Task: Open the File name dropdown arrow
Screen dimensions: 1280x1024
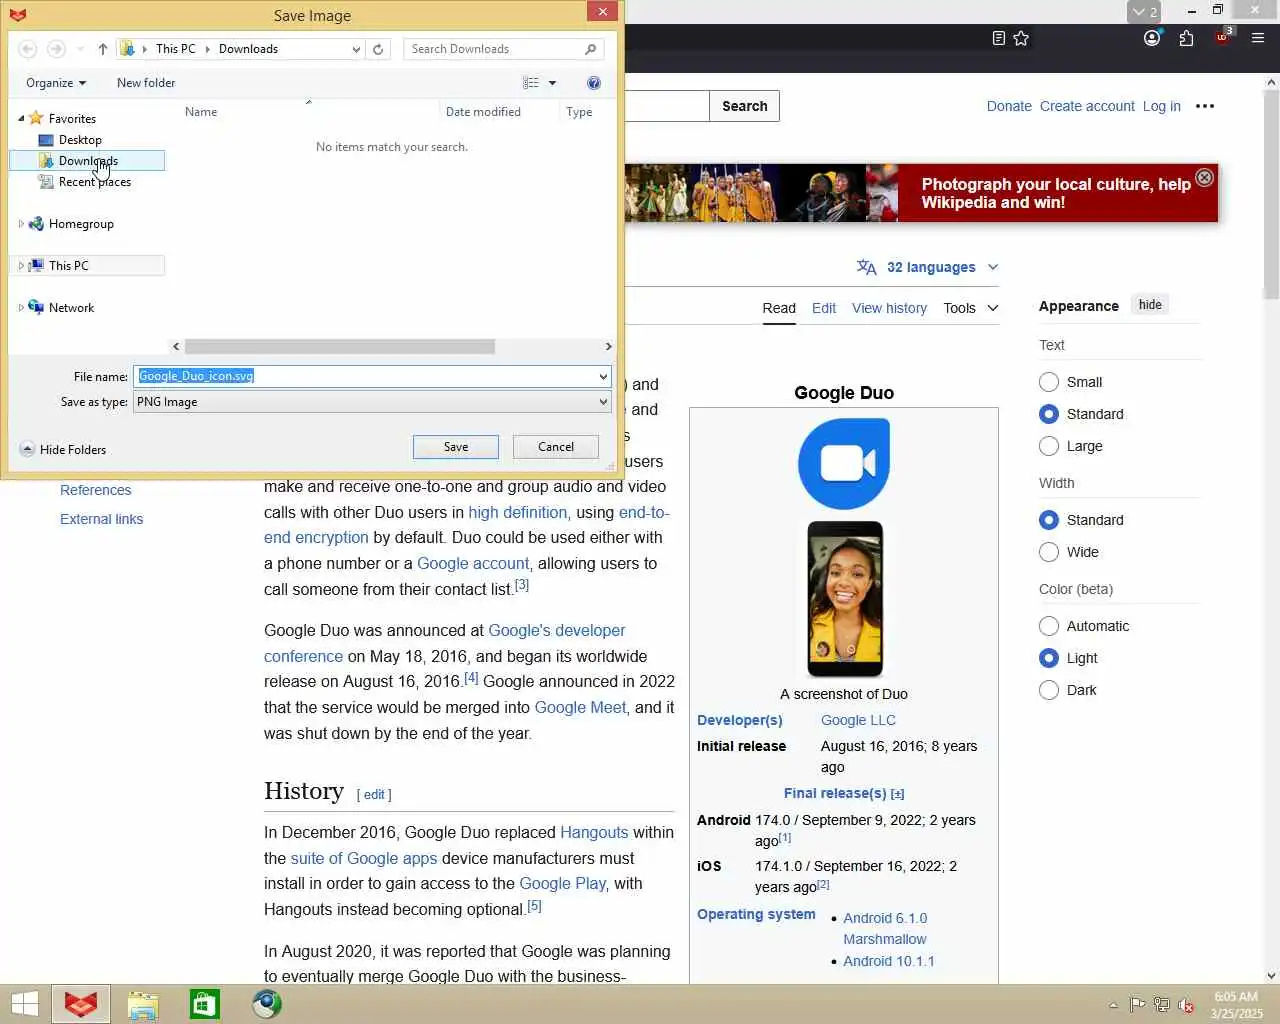Action: pos(603,376)
